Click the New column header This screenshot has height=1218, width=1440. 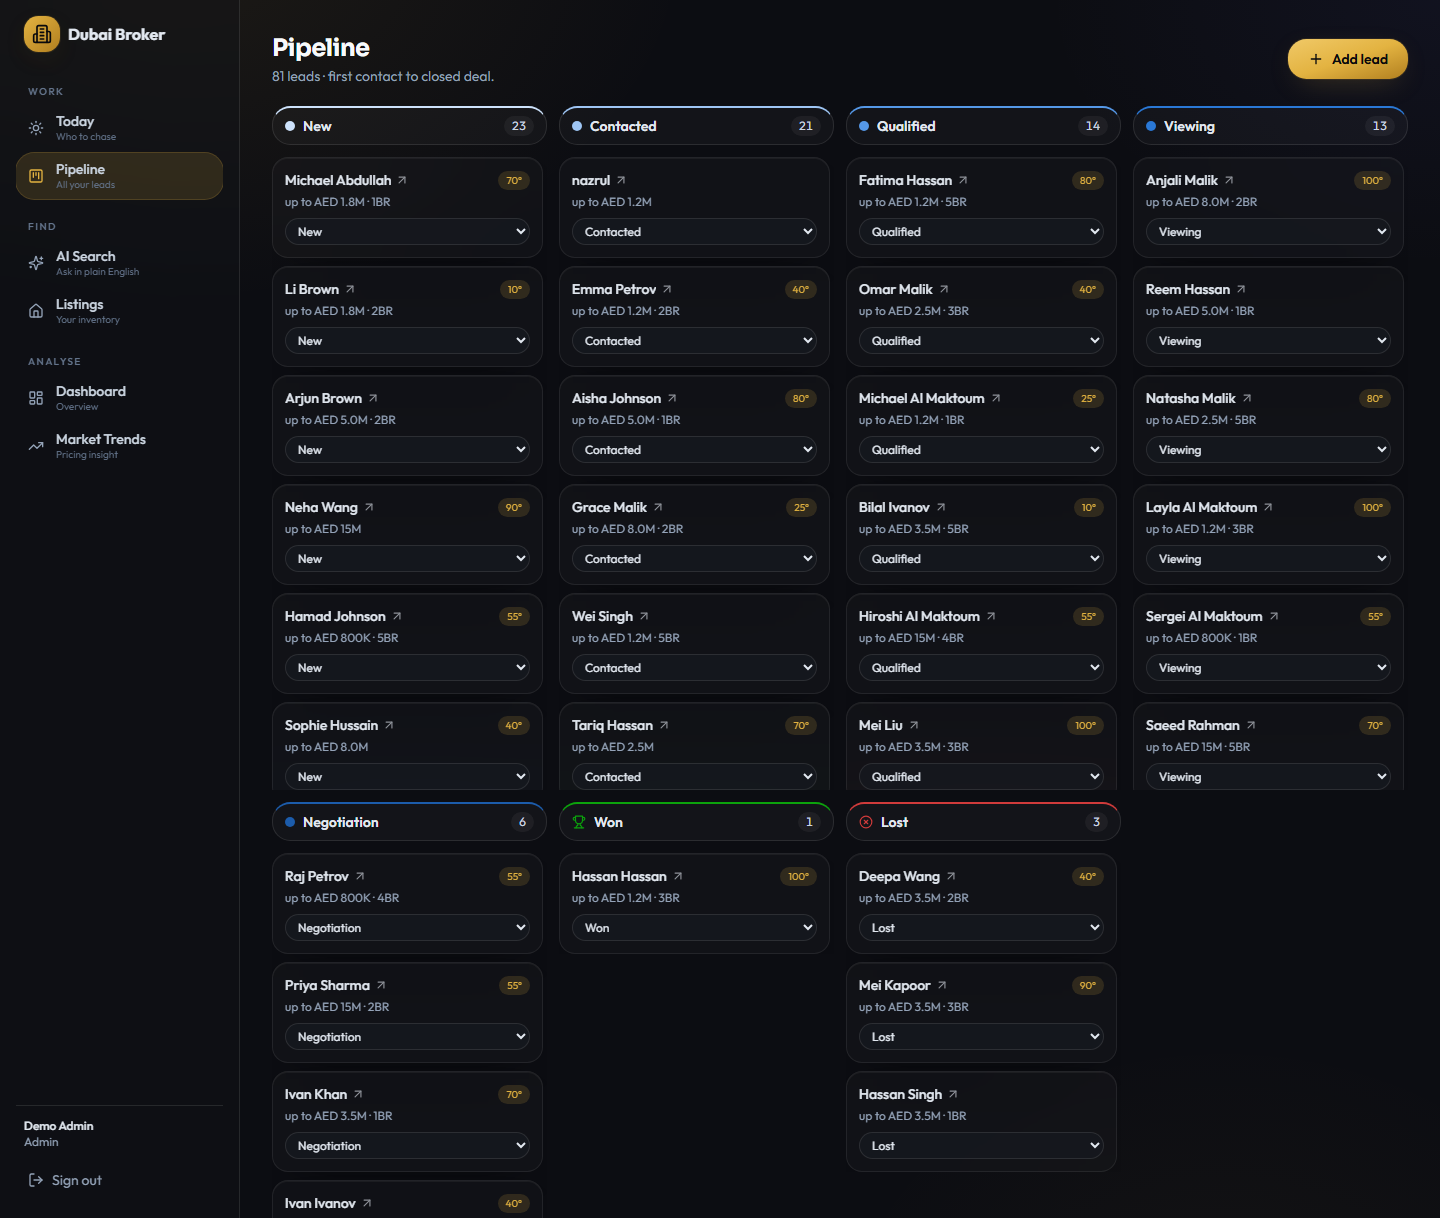coord(409,126)
